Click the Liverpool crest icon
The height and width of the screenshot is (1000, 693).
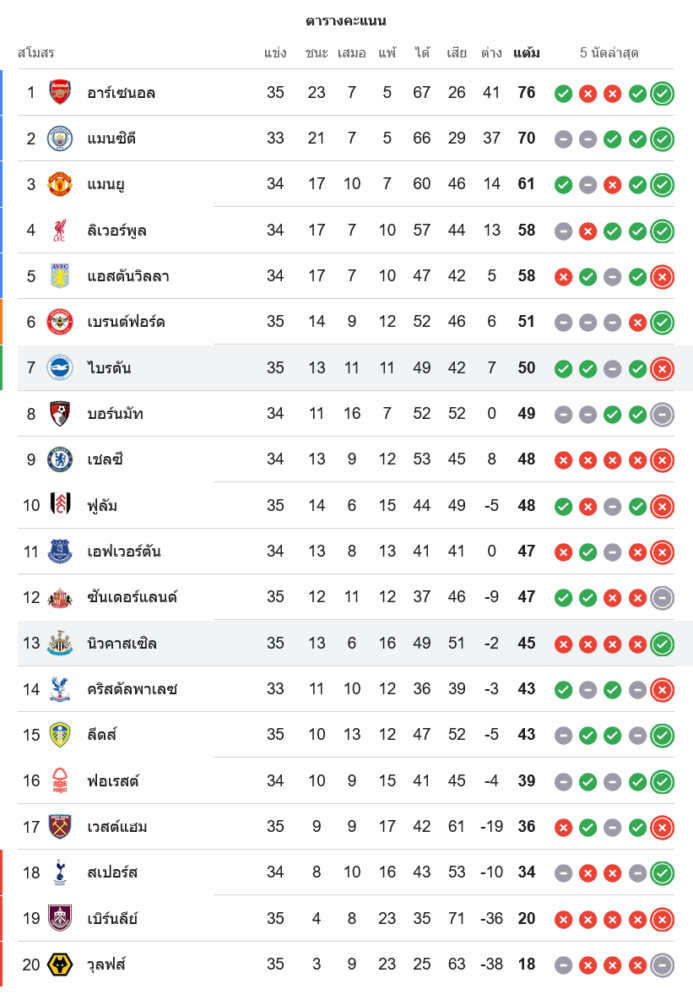60,230
